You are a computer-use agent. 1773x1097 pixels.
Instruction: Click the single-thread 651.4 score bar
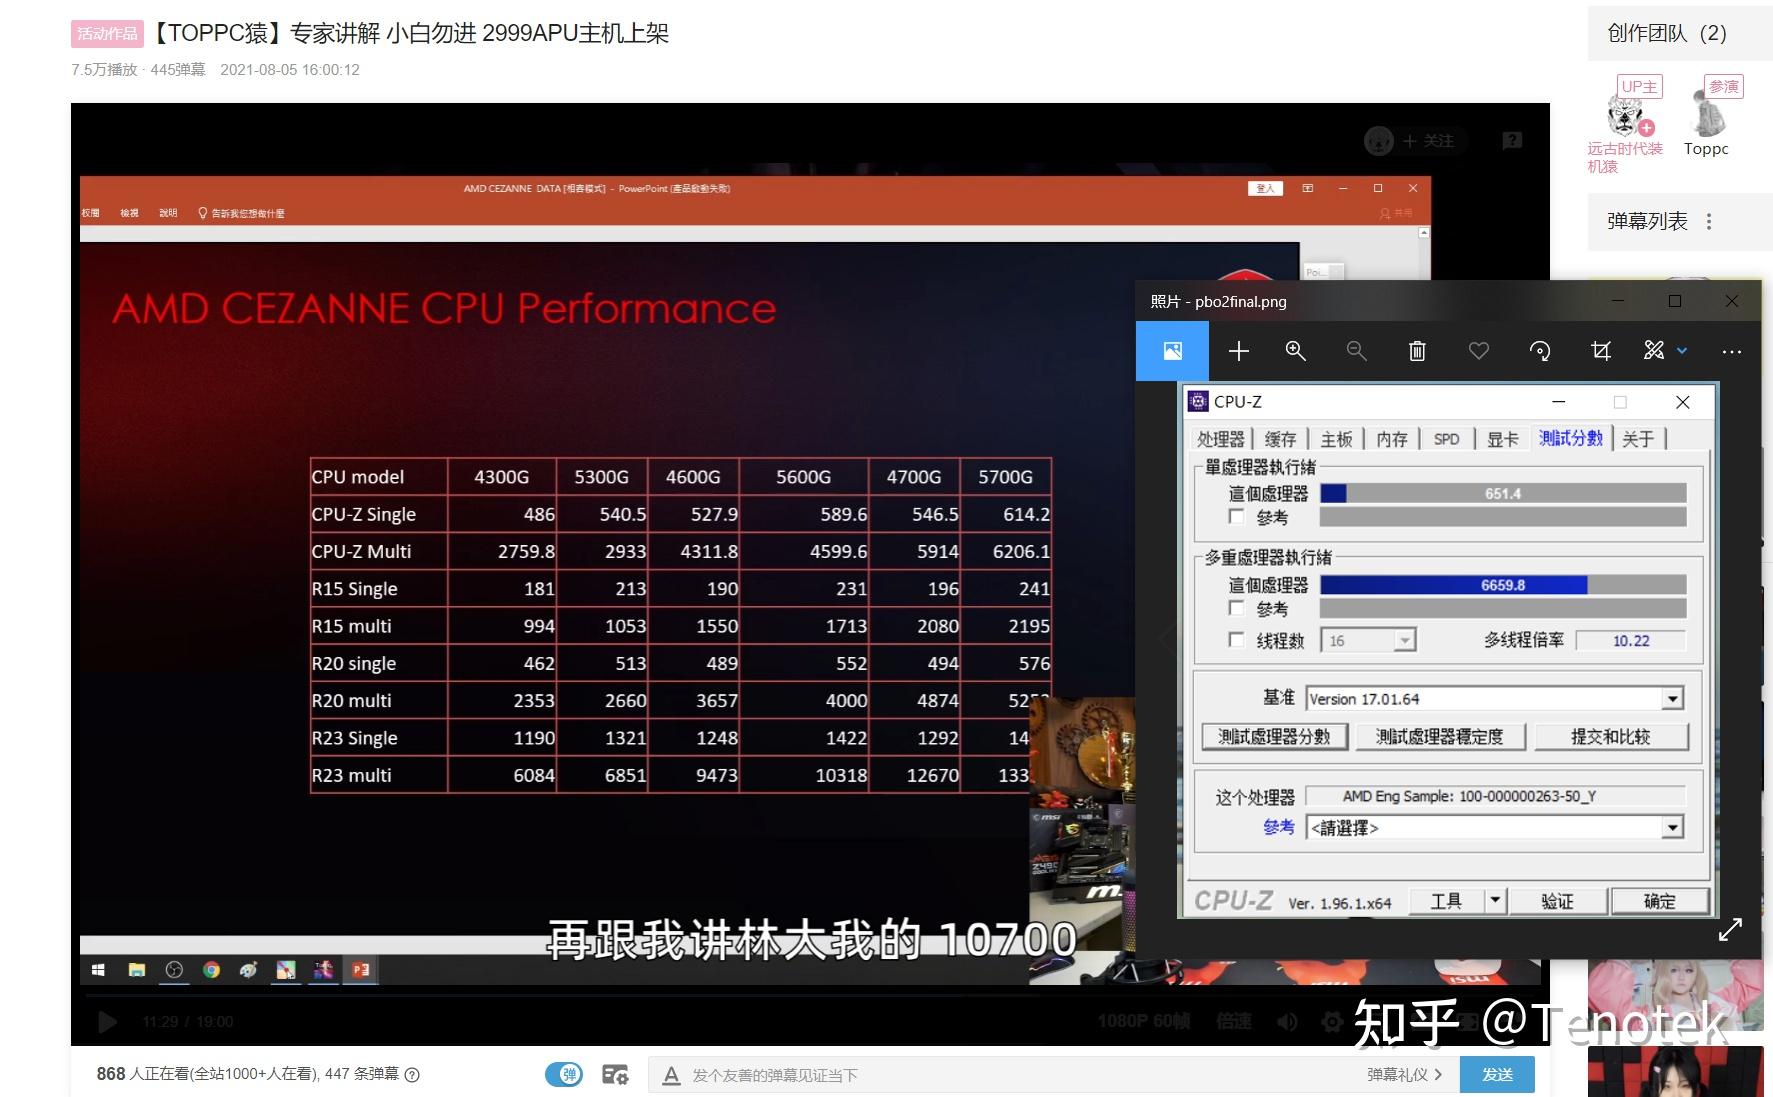coord(1503,493)
